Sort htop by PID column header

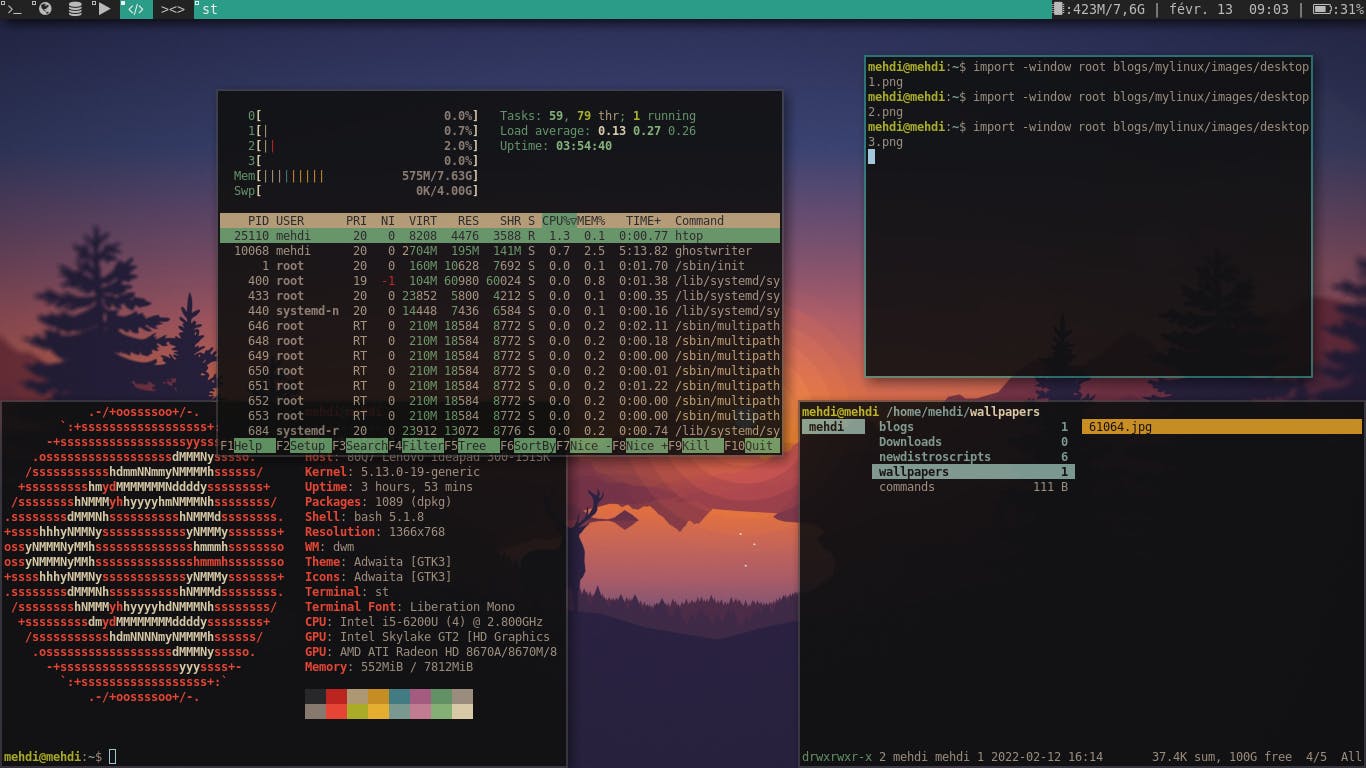pos(259,221)
